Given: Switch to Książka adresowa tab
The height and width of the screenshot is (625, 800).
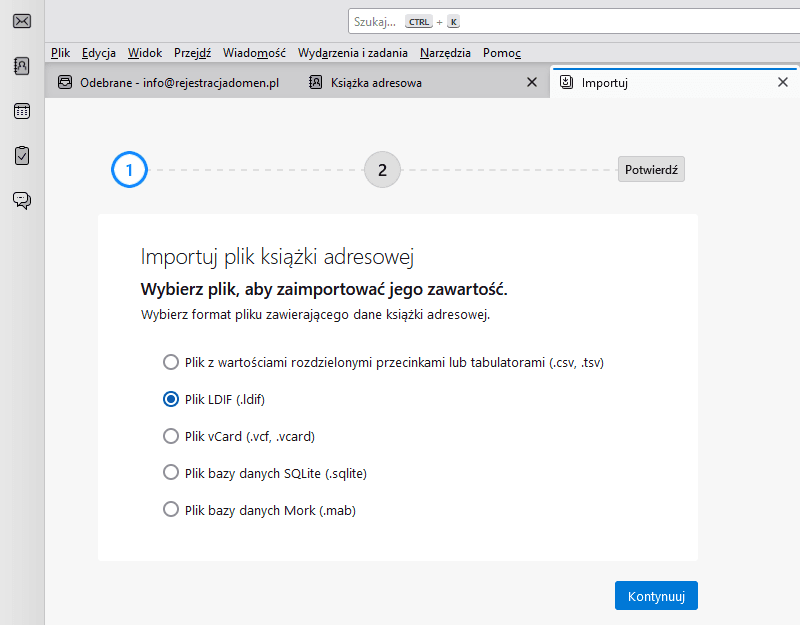Looking at the screenshot, I should click(376, 83).
